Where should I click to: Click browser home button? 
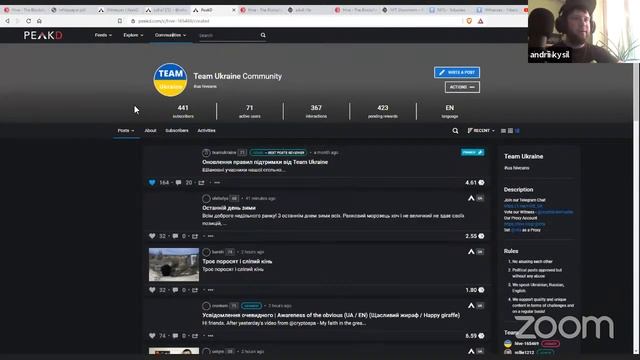(x=39, y=21)
